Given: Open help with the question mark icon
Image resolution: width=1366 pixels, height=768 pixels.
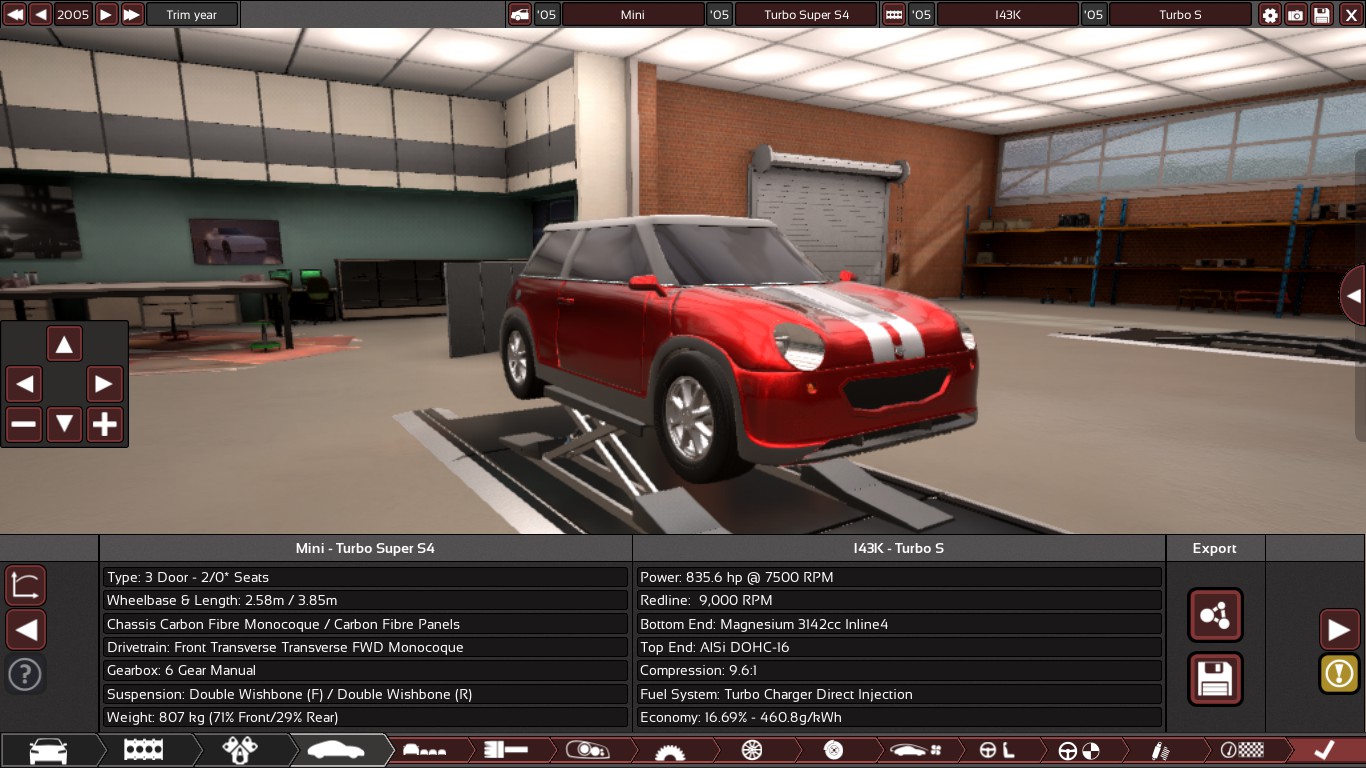Looking at the screenshot, I should click(25, 674).
